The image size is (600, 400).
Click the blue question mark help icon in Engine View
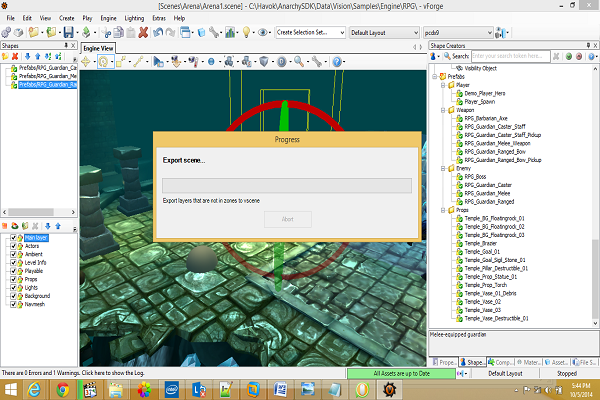337,62
